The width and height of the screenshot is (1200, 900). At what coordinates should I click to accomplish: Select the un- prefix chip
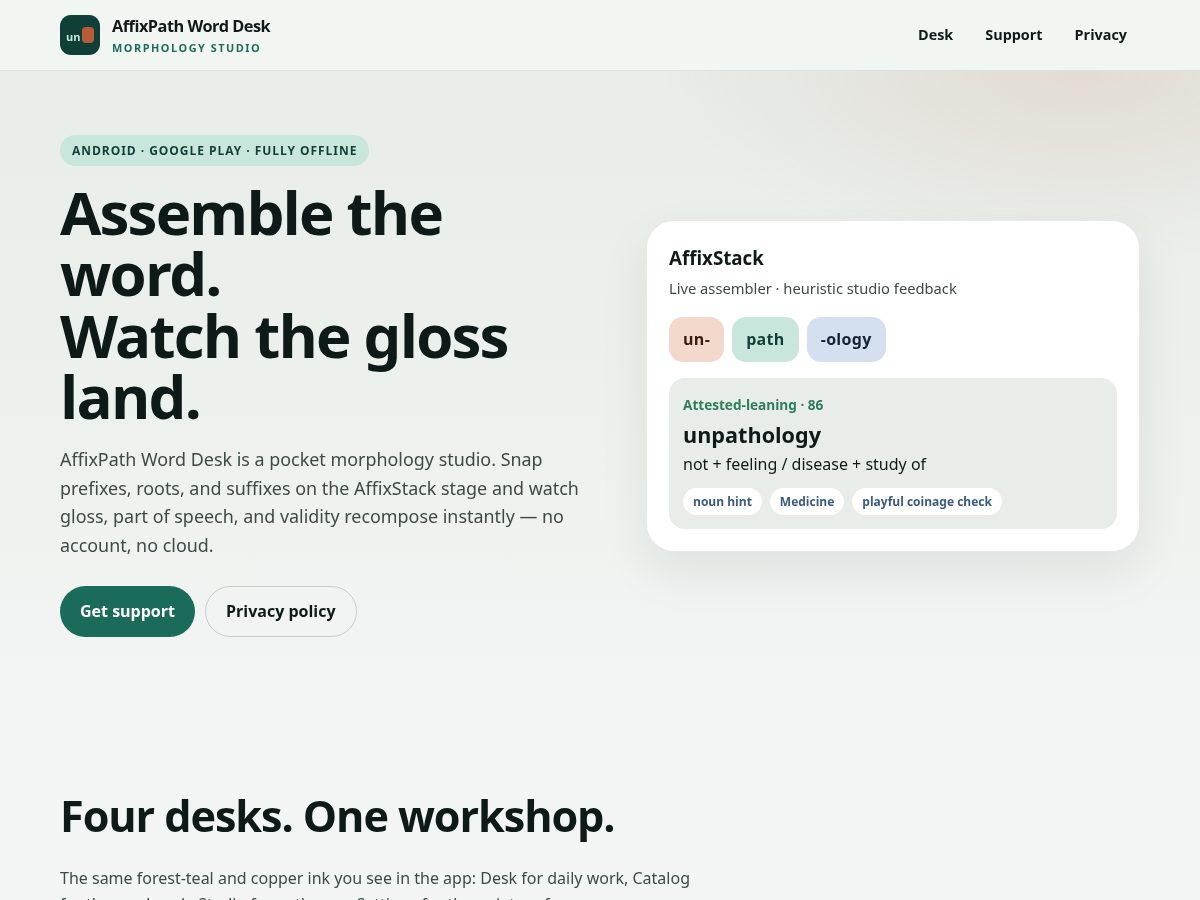pos(696,339)
